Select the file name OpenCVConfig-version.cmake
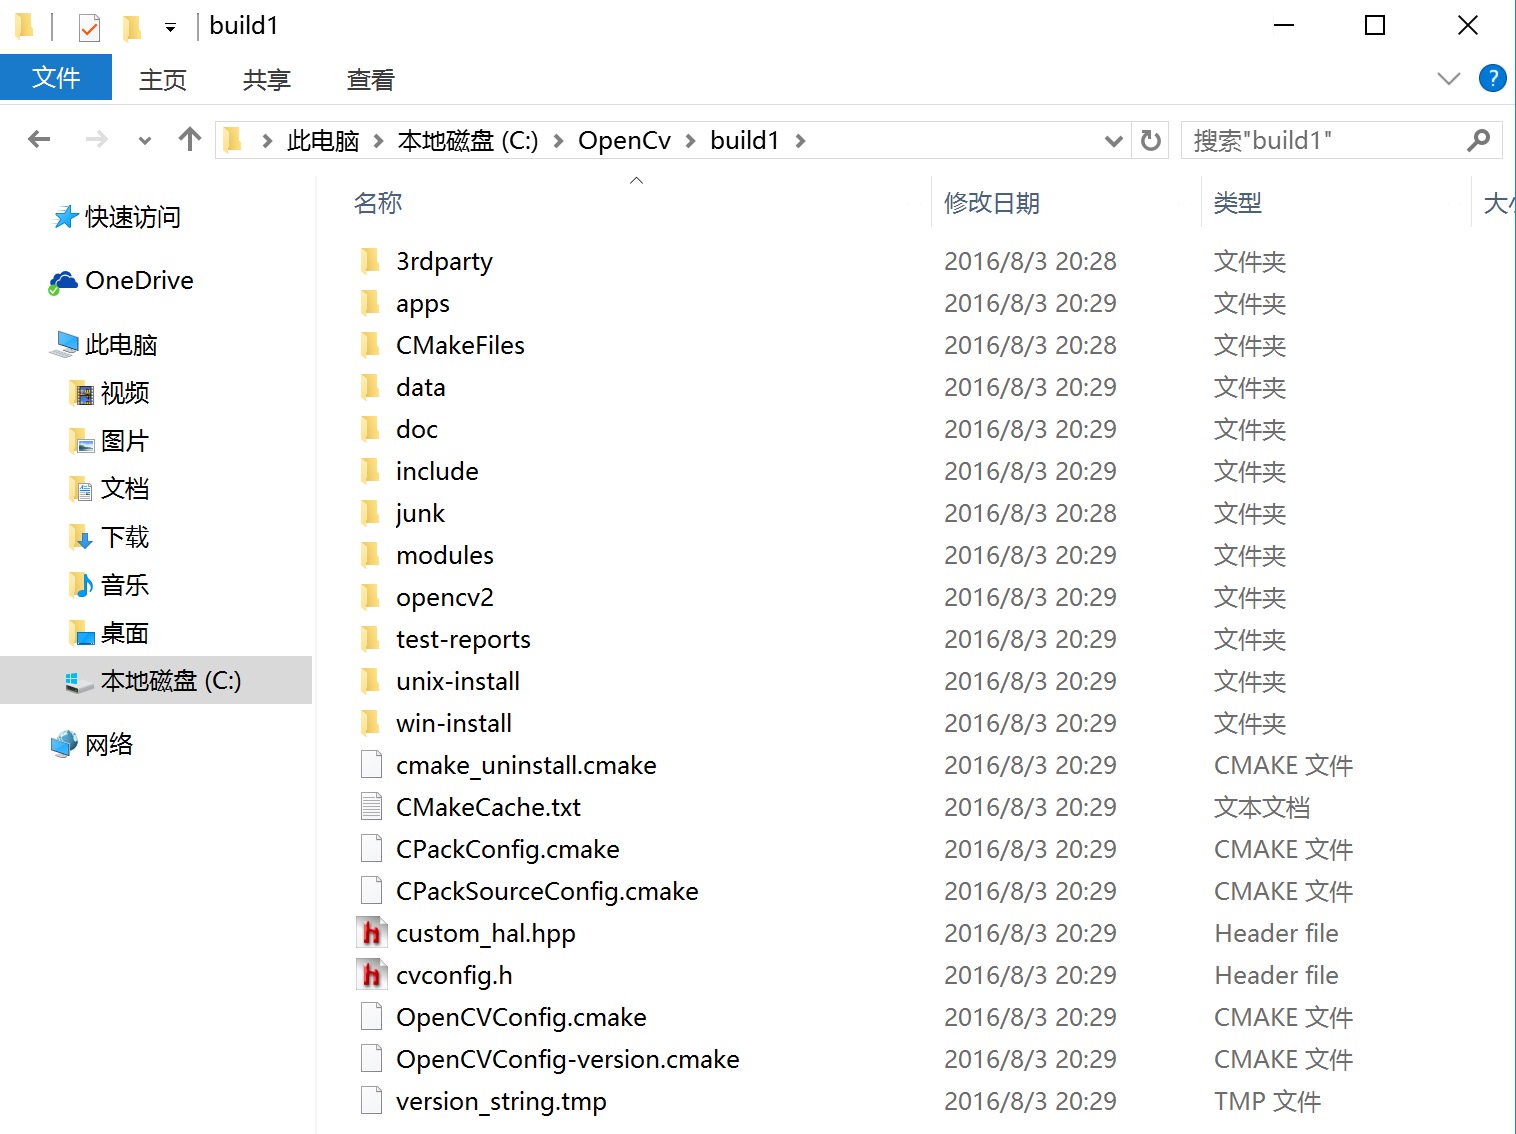 tap(568, 1060)
